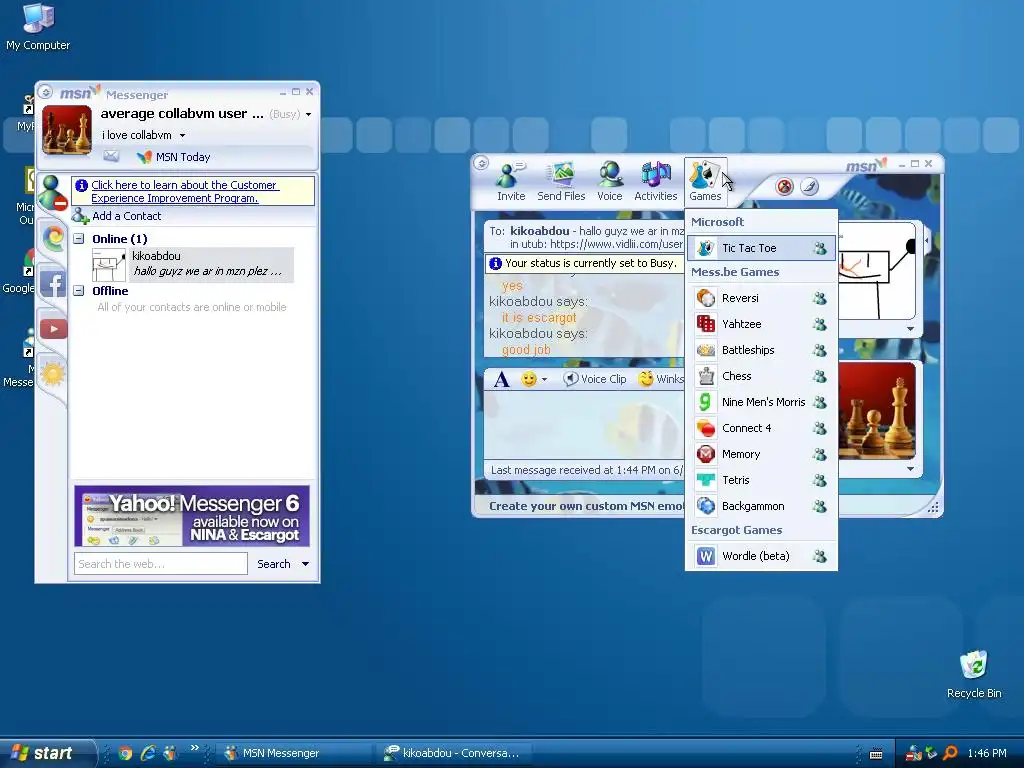Viewport: 1024px width, 768px height.
Task: Open the Recycle Bin desktop icon
Action: [974, 673]
